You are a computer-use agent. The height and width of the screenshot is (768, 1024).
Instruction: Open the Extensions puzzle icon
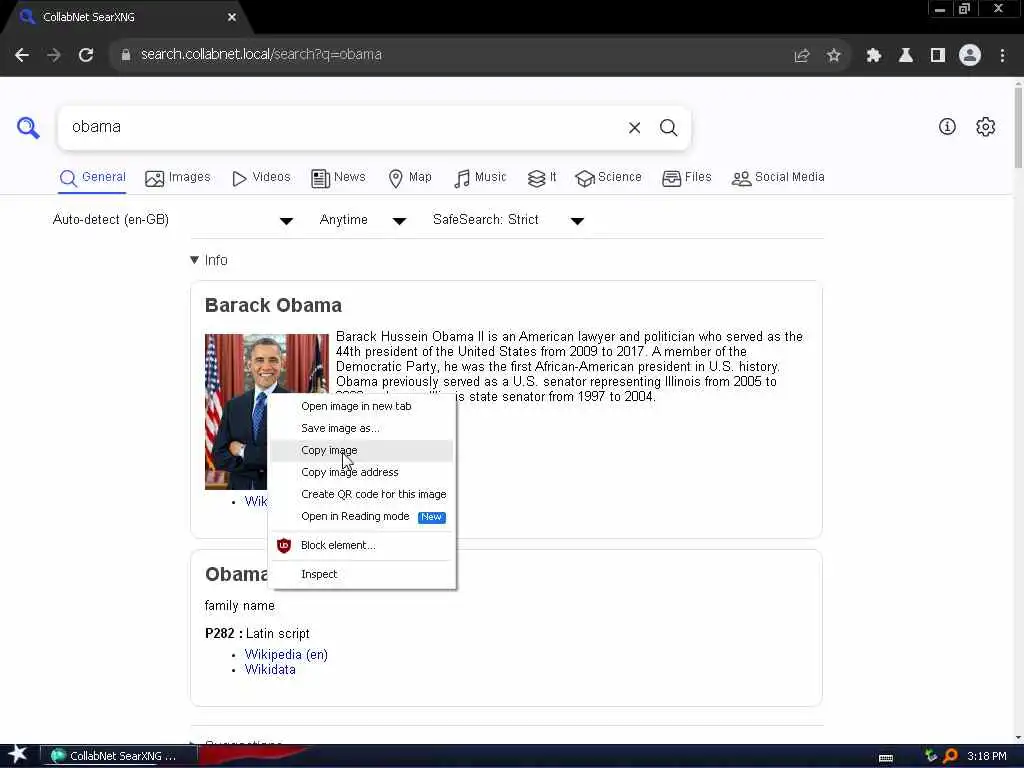(x=874, y=56)
